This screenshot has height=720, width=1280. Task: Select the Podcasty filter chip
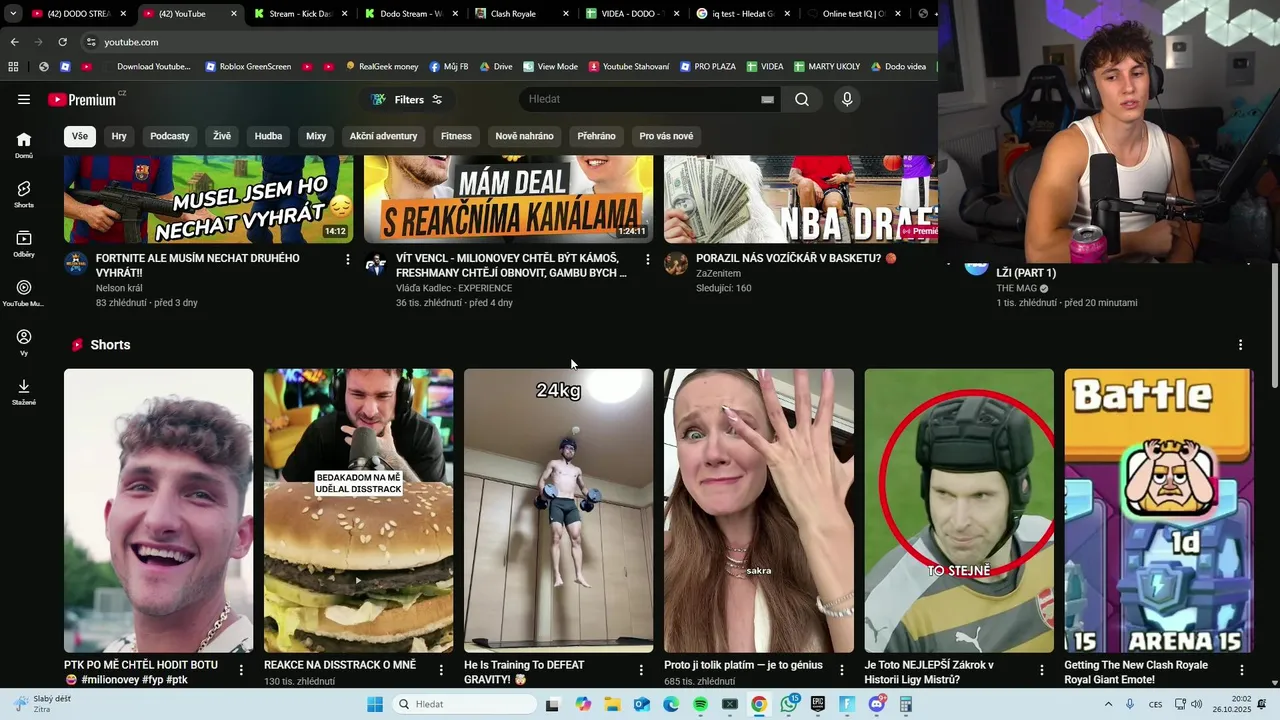coord(170,136)
